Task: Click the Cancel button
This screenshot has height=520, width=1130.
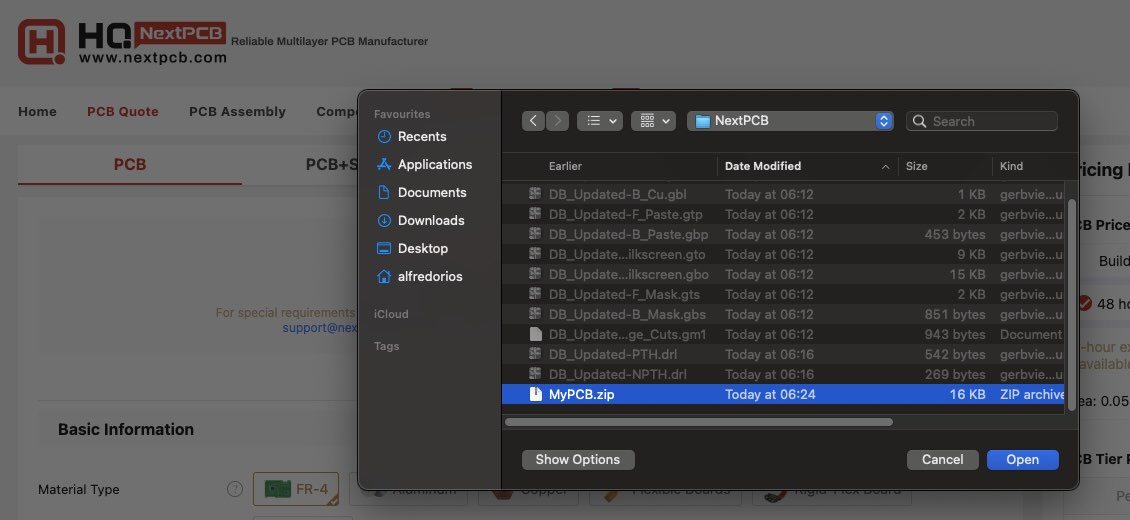Action: (943, 460)
